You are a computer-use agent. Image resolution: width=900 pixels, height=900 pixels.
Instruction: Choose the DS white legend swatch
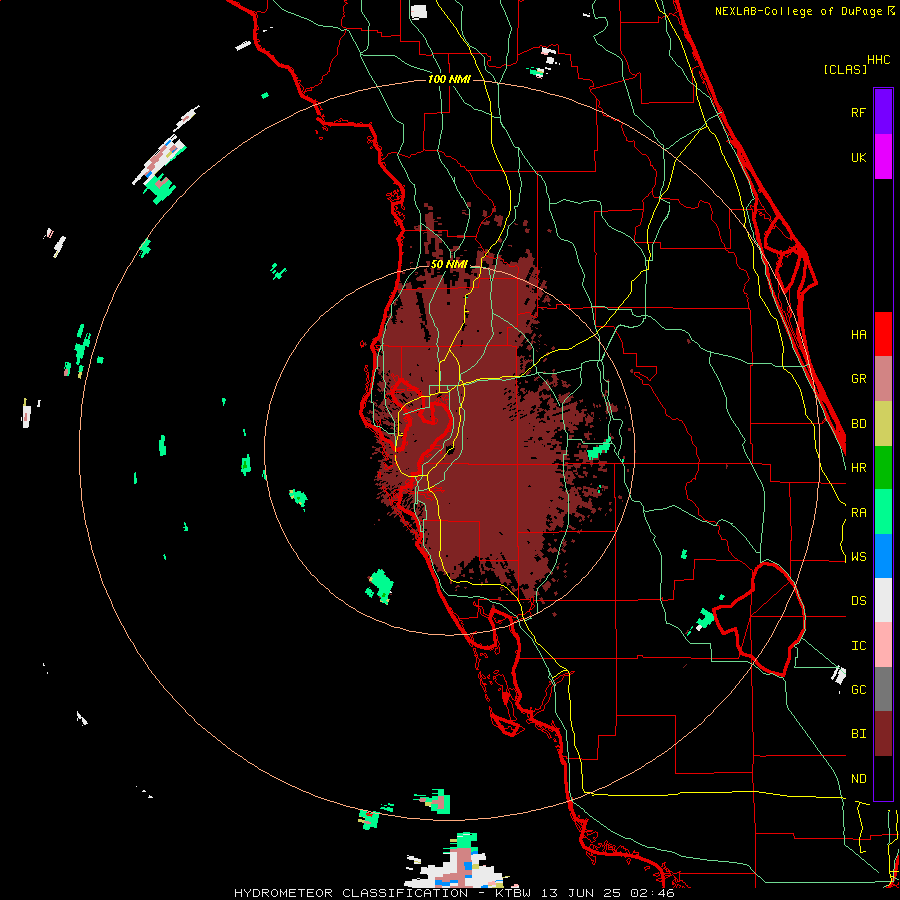[883, 600]
